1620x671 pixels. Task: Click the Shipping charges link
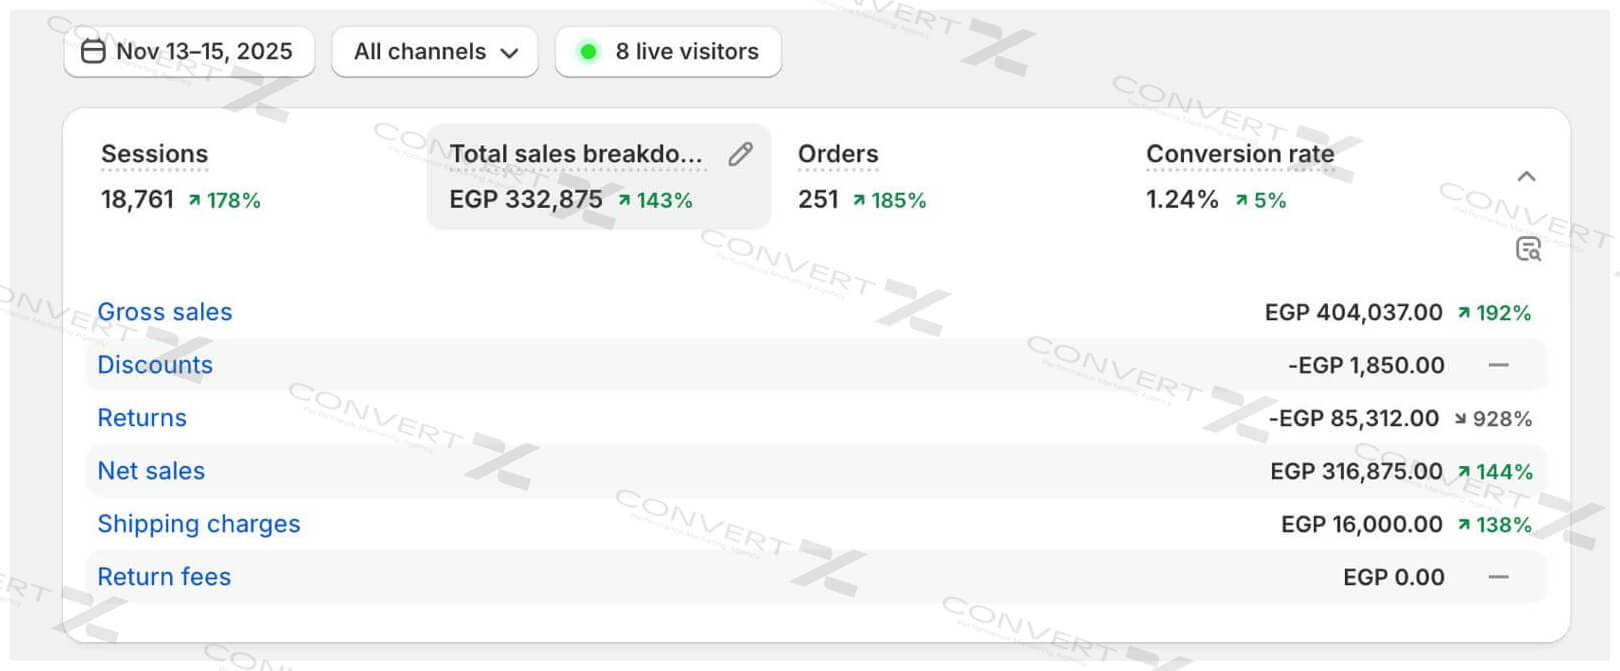pos(199,524)
